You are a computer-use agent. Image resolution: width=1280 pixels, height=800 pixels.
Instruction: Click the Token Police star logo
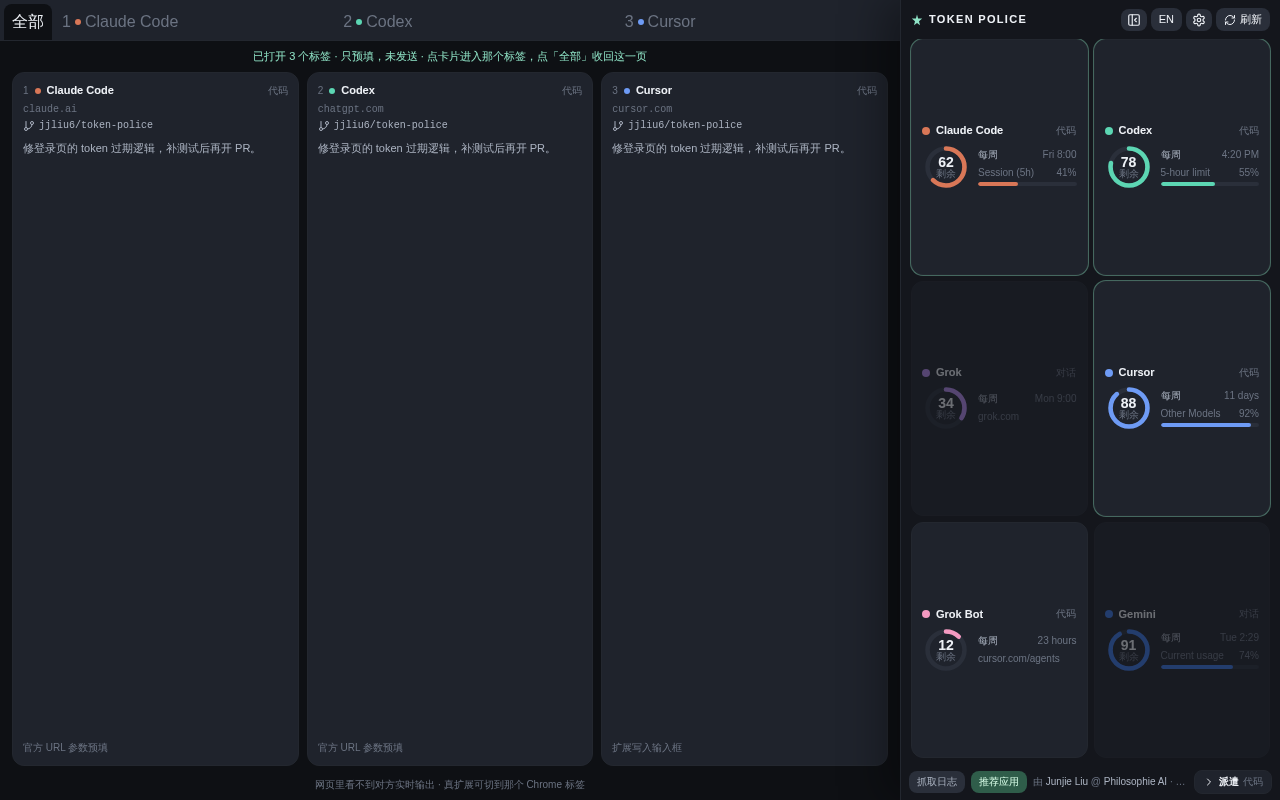pyautogui.click(x=917, y=20)
